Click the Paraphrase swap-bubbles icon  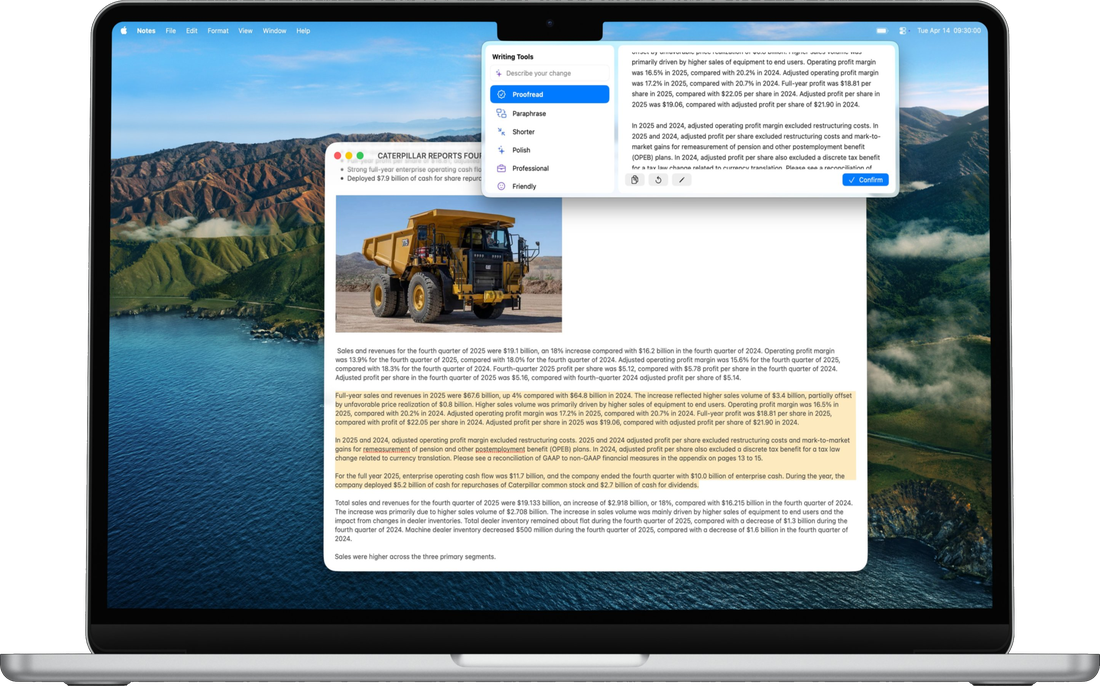click(501, 113)
